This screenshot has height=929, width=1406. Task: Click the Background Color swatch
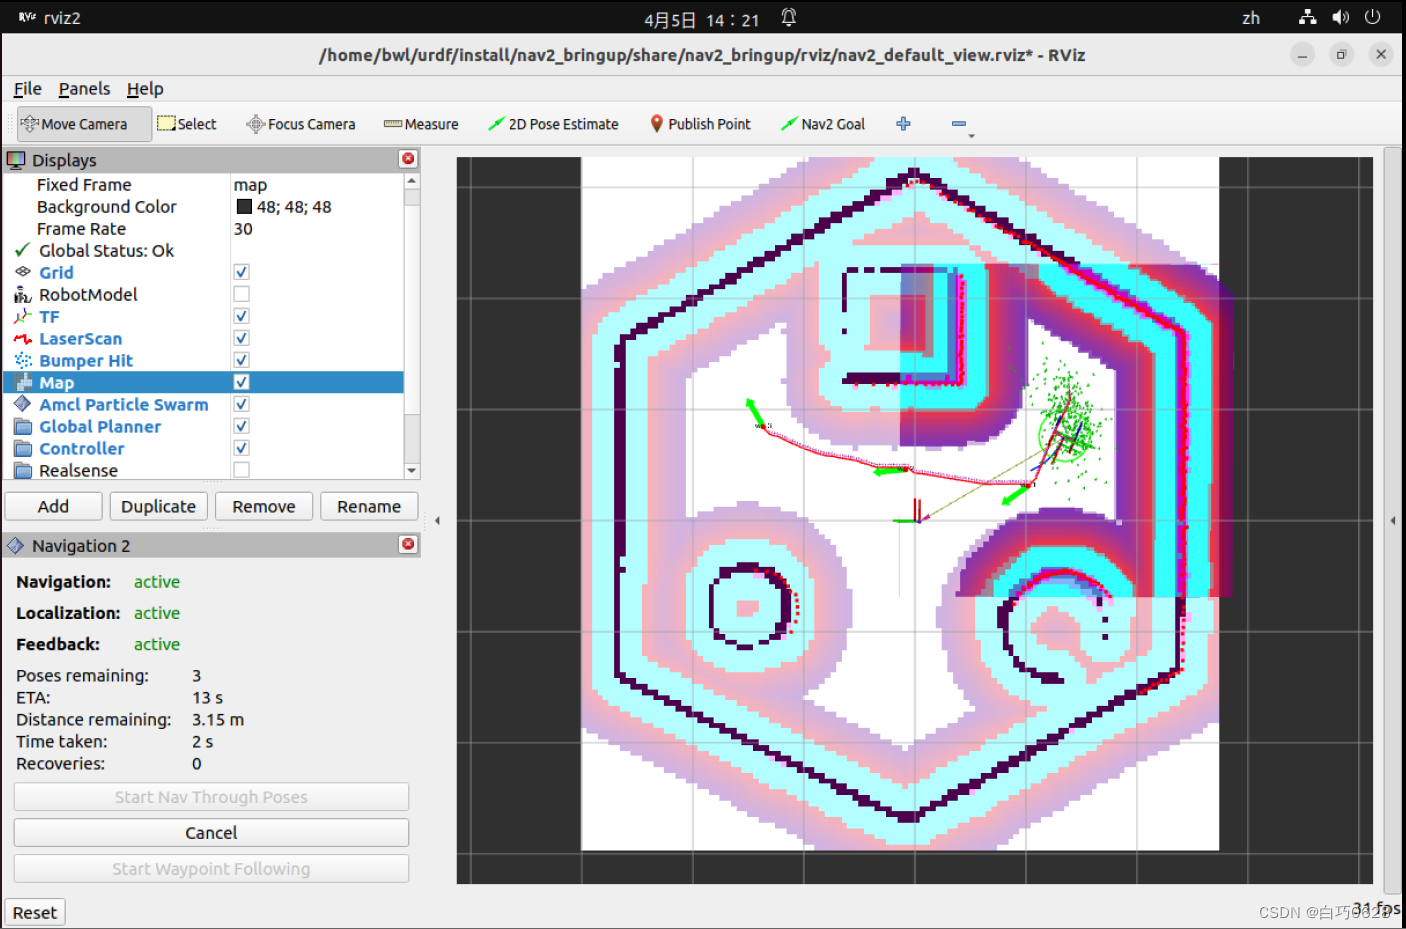point(244,207)
